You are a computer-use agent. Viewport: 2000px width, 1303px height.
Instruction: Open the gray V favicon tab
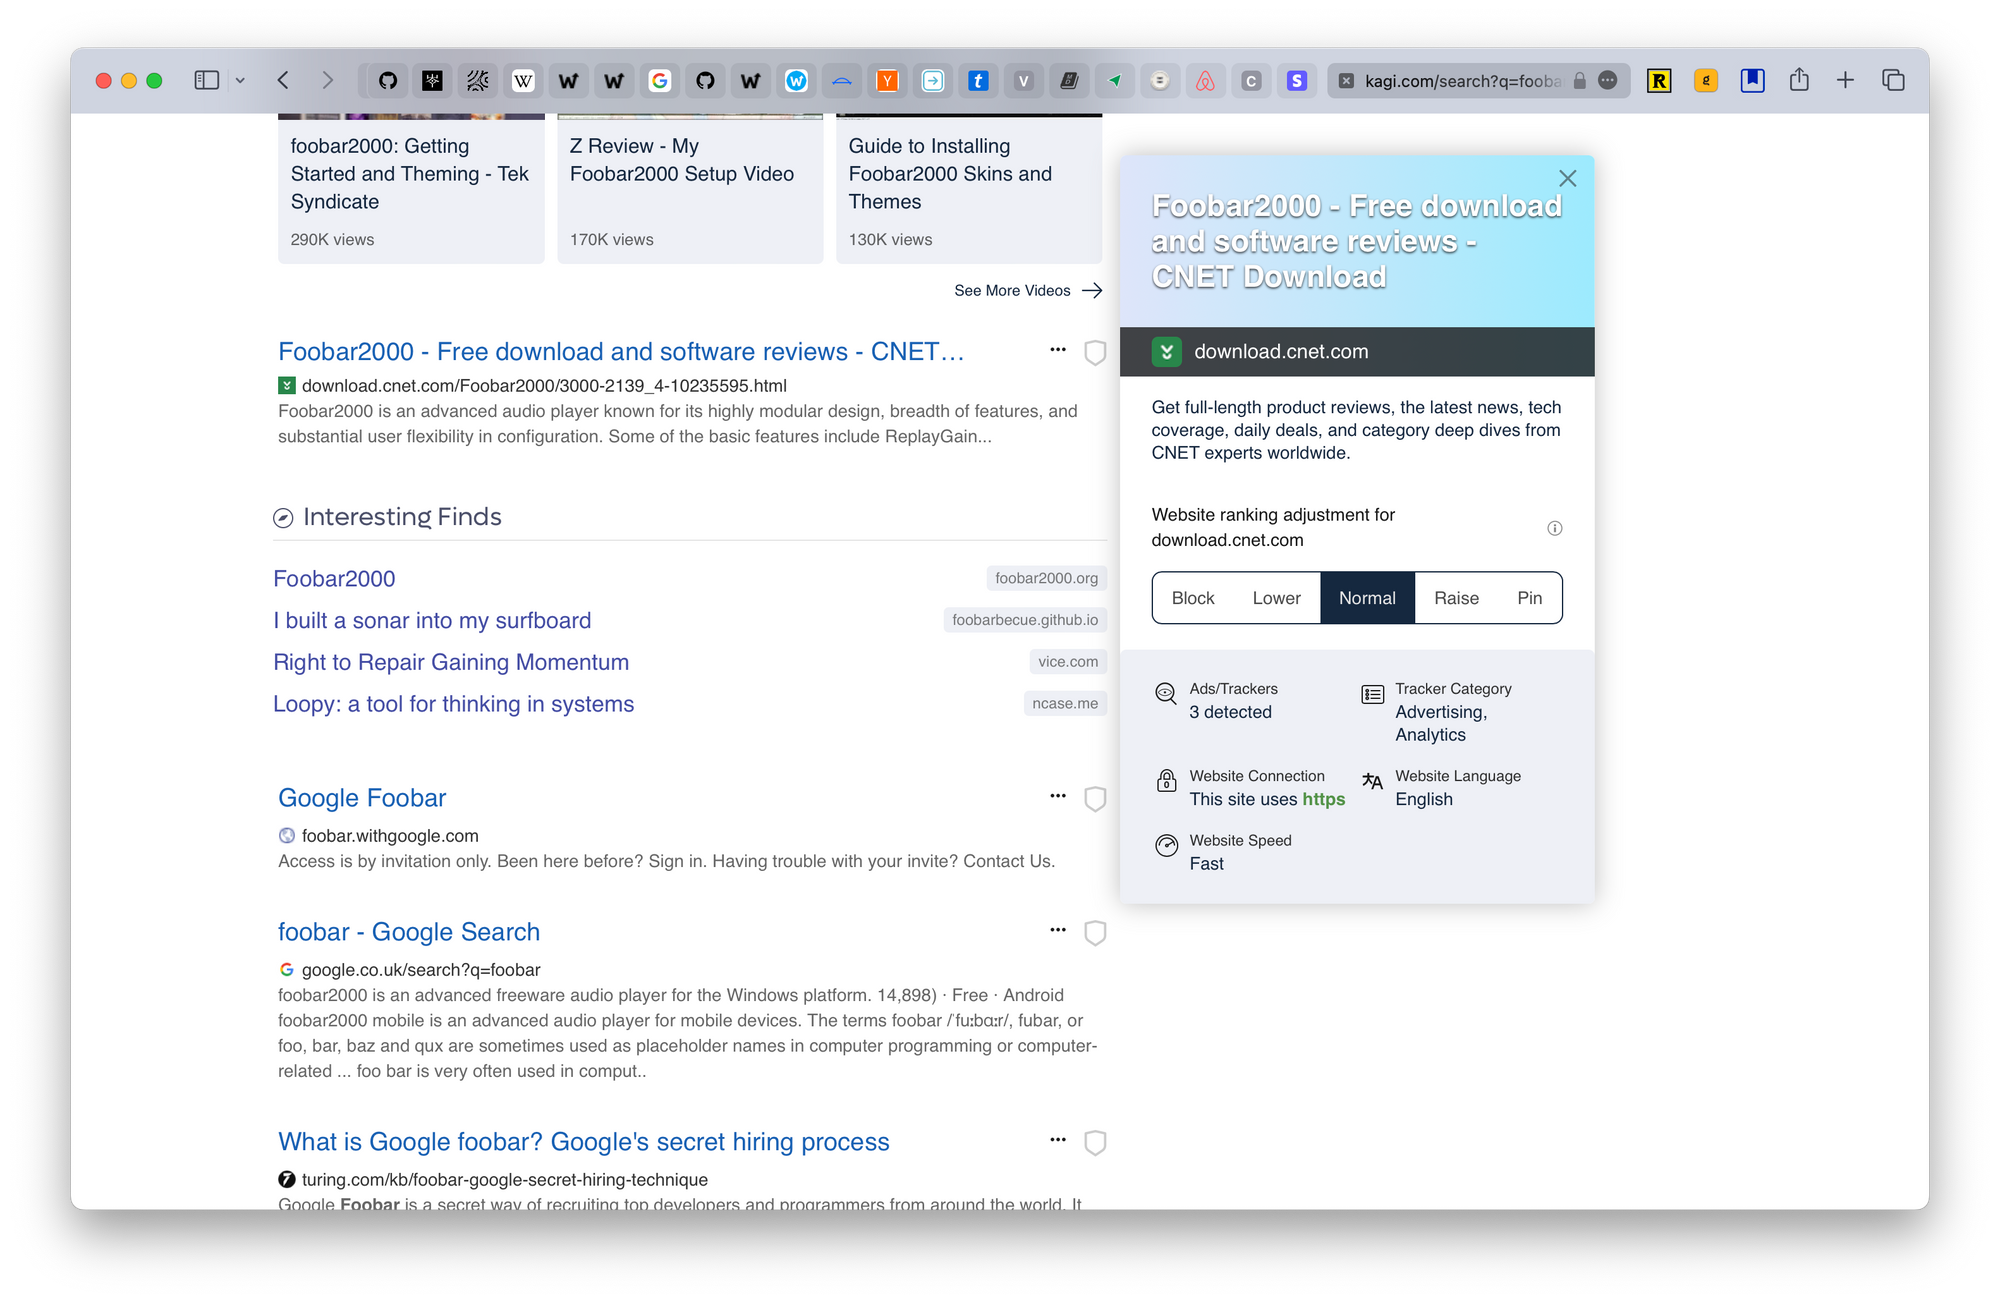[1024, 81]
